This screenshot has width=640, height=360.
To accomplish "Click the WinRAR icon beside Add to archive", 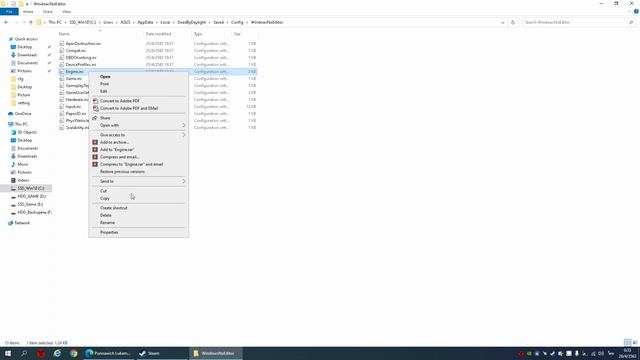I will point(95,142).
